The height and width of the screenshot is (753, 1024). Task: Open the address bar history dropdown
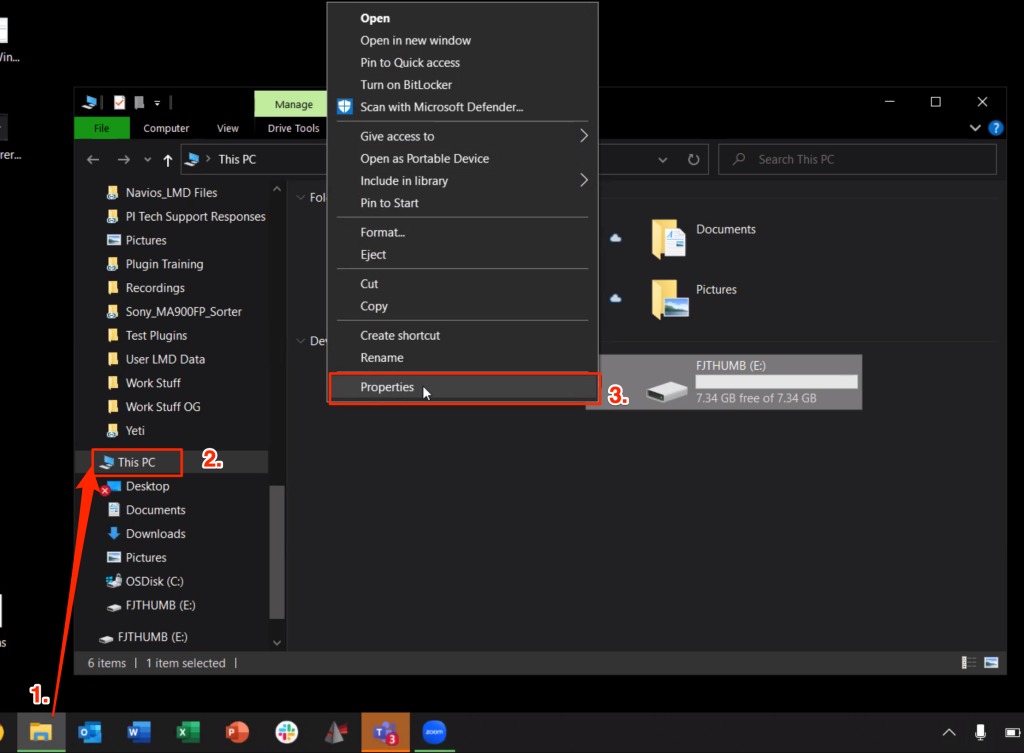click(662, 160)
